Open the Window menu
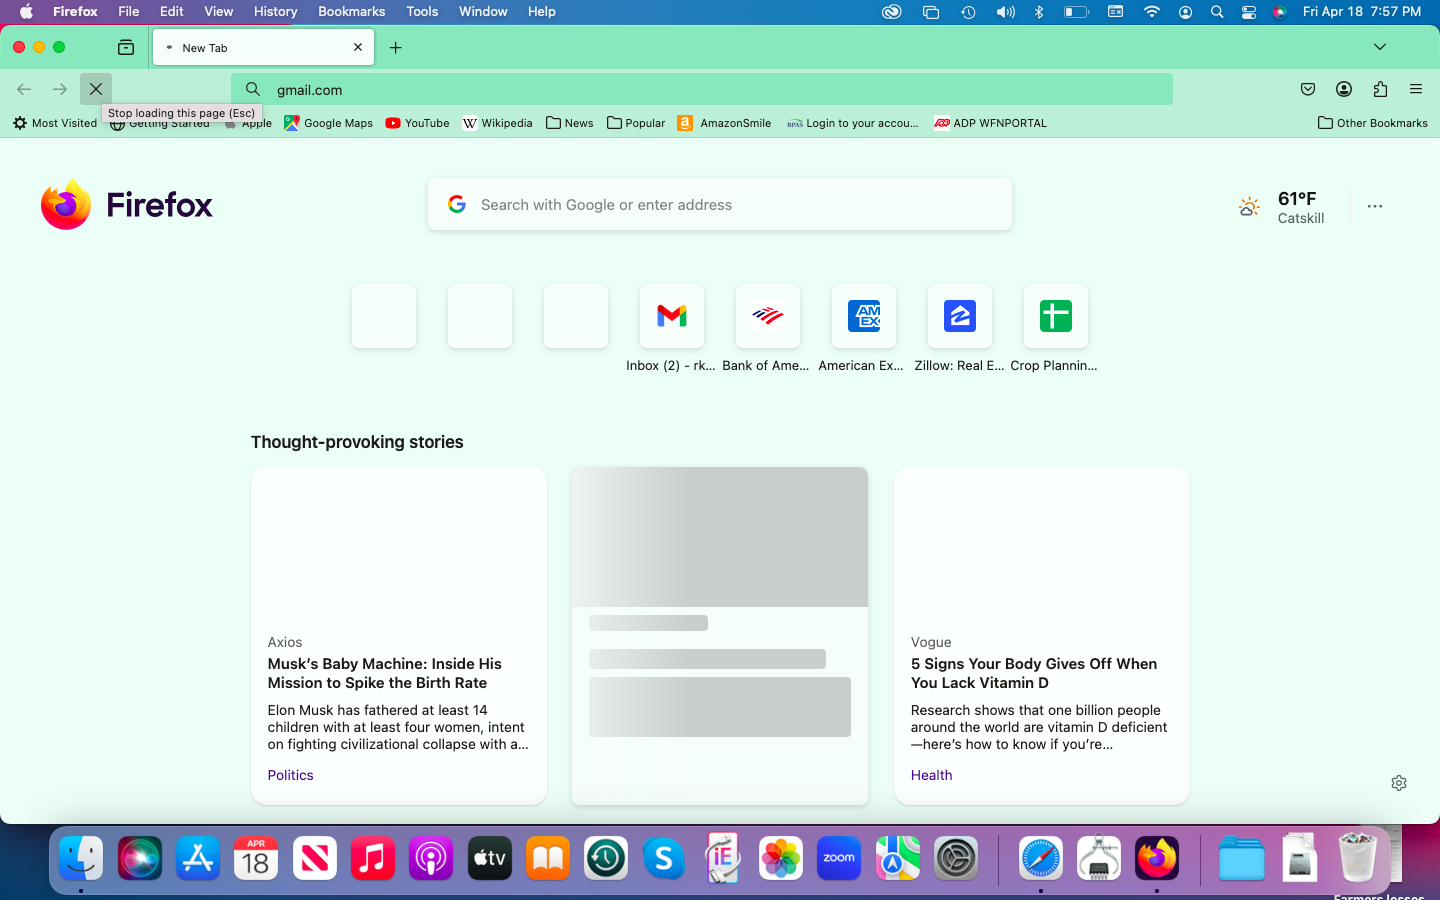1440x900 pixels. click(483, 11)
